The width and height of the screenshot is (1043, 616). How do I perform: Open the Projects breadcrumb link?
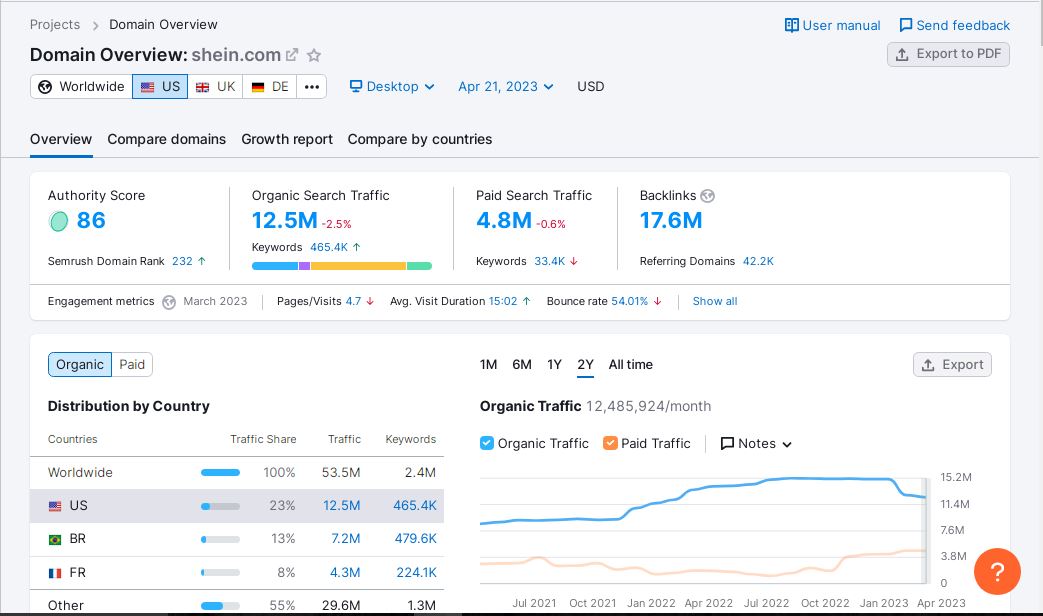pyautogui.click(x=55, y=25)
